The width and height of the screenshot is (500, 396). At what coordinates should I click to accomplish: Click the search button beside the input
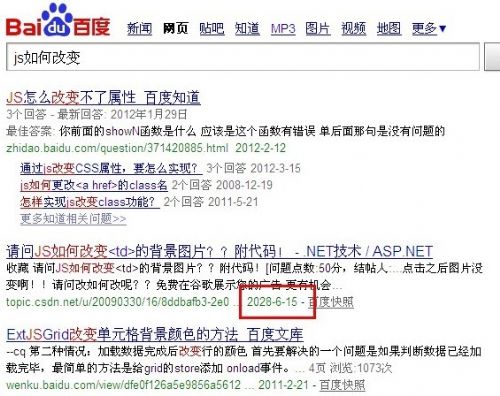[x=492, y=57]
